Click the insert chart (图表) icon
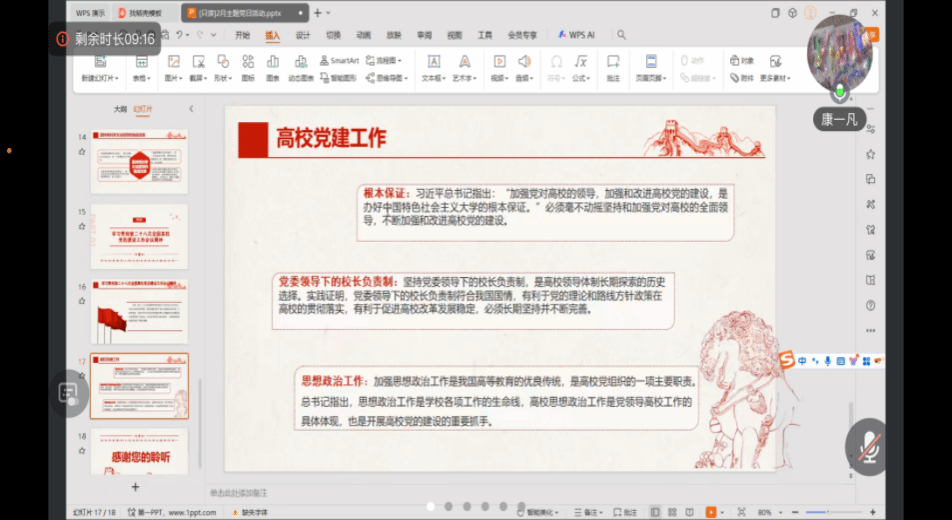The image size is (952, 520). point(273,62)
